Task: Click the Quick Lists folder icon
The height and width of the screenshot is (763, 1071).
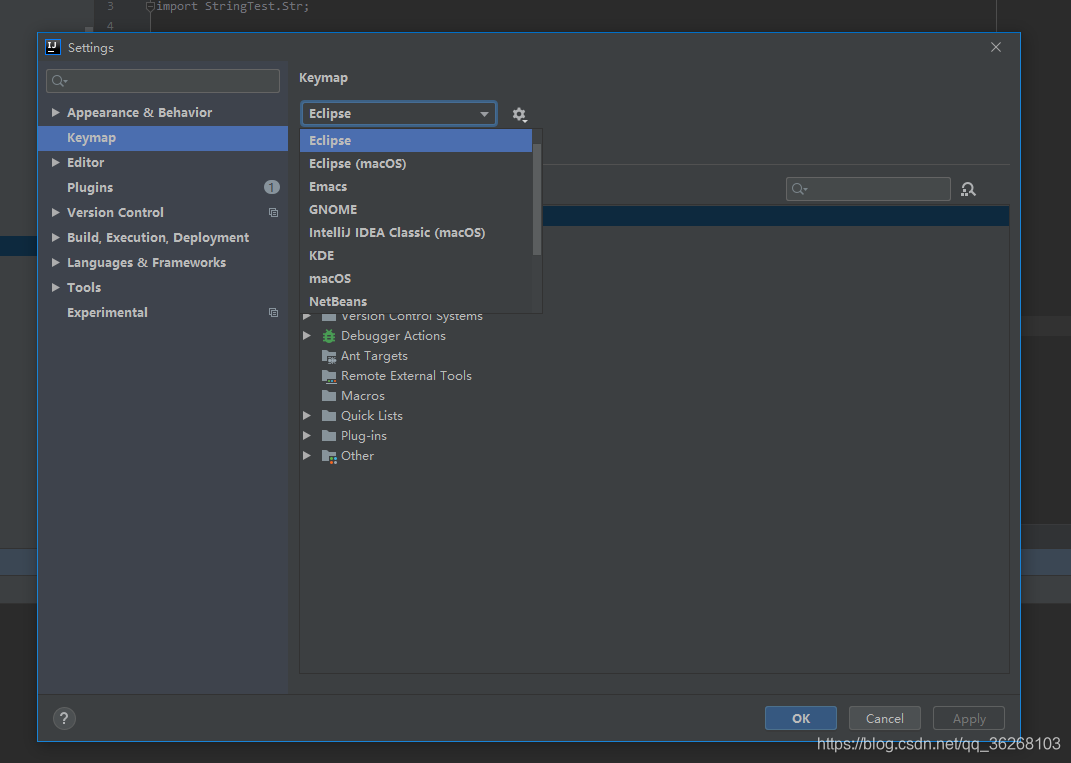Action: point(329,415)
